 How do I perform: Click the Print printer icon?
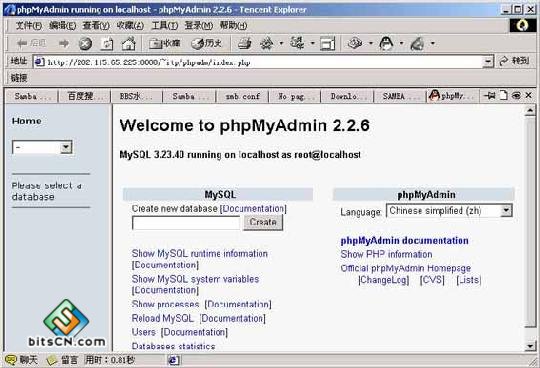point(245,44)
